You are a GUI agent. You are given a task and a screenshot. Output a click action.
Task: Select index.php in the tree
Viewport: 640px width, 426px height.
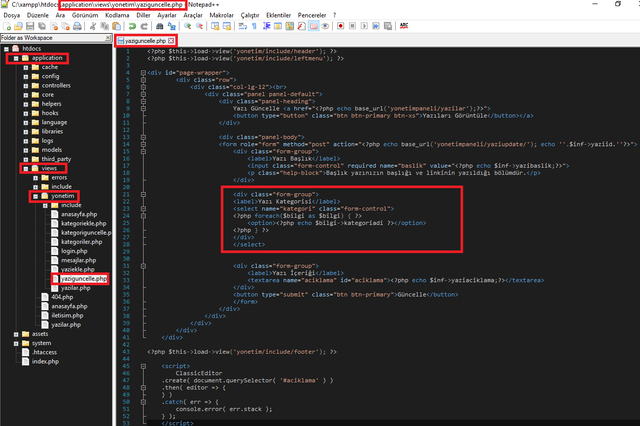coord(45,362)
